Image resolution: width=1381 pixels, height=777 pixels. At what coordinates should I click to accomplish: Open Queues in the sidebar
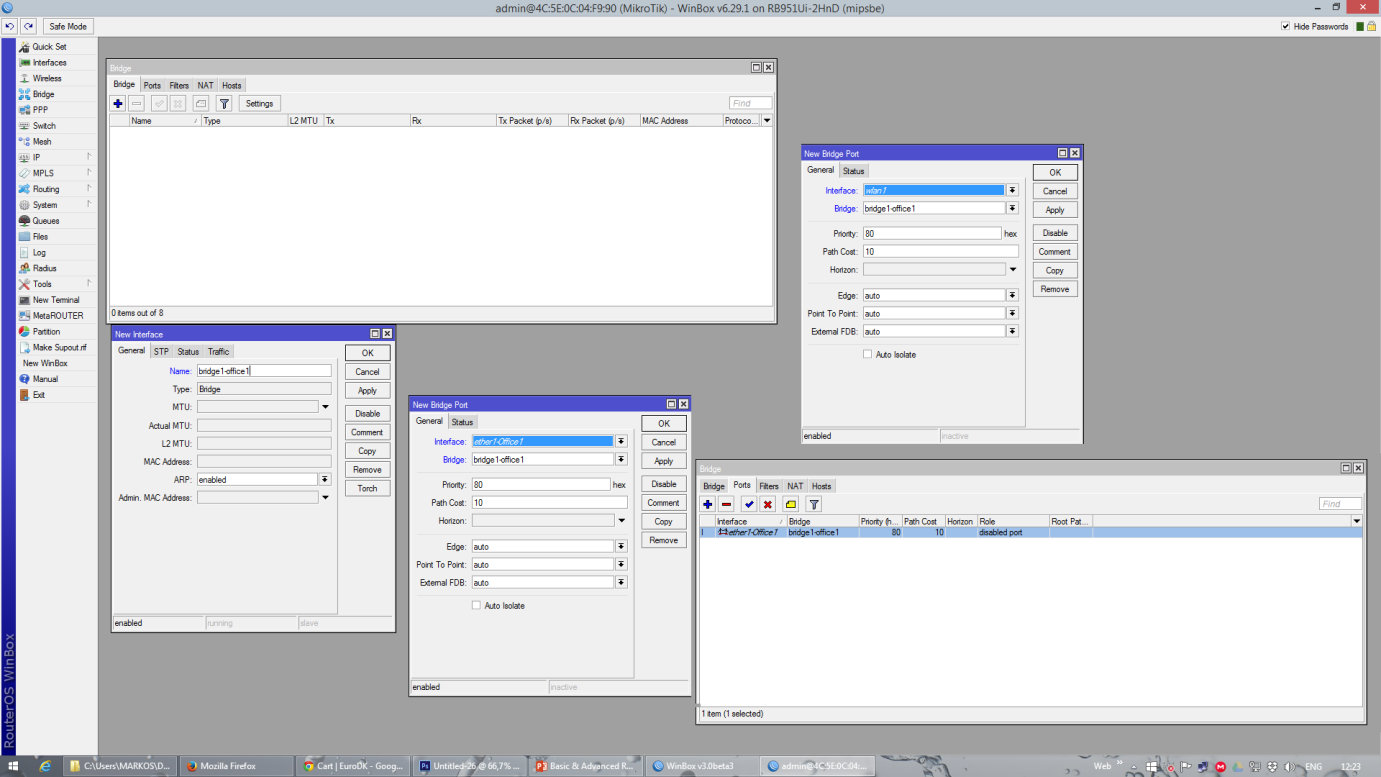pos(45,221)
